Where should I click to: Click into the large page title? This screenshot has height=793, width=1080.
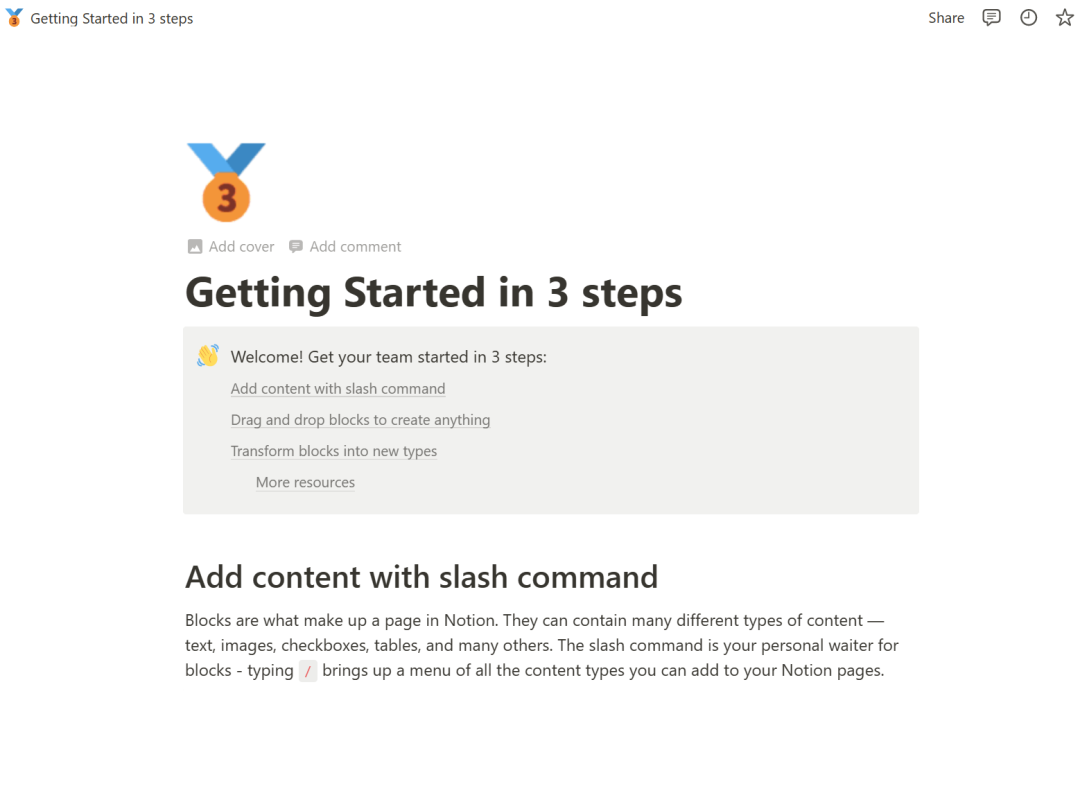tap(434, 293)
